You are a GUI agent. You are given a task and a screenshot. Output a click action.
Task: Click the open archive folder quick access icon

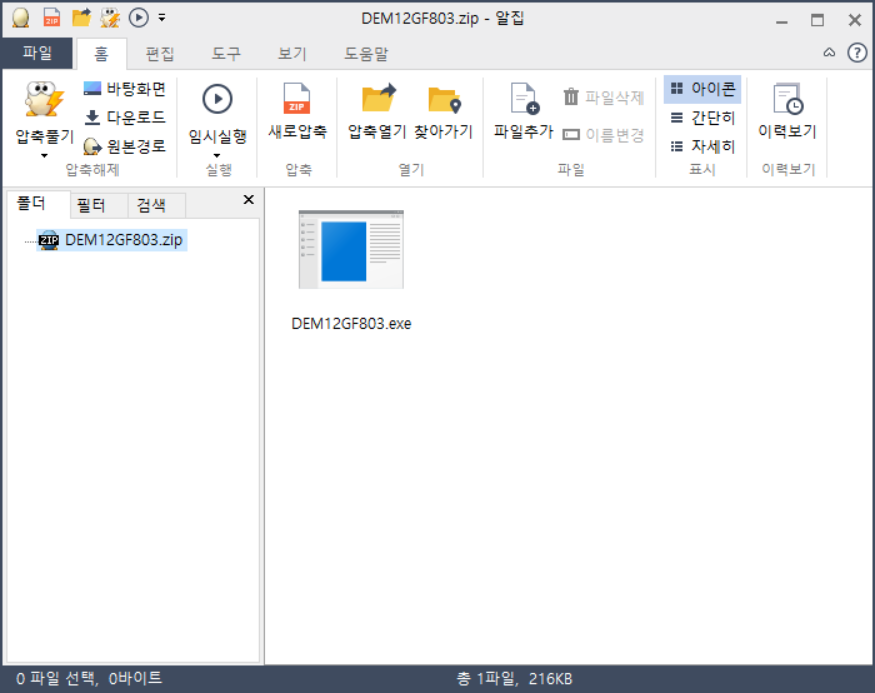coord(81,18)
